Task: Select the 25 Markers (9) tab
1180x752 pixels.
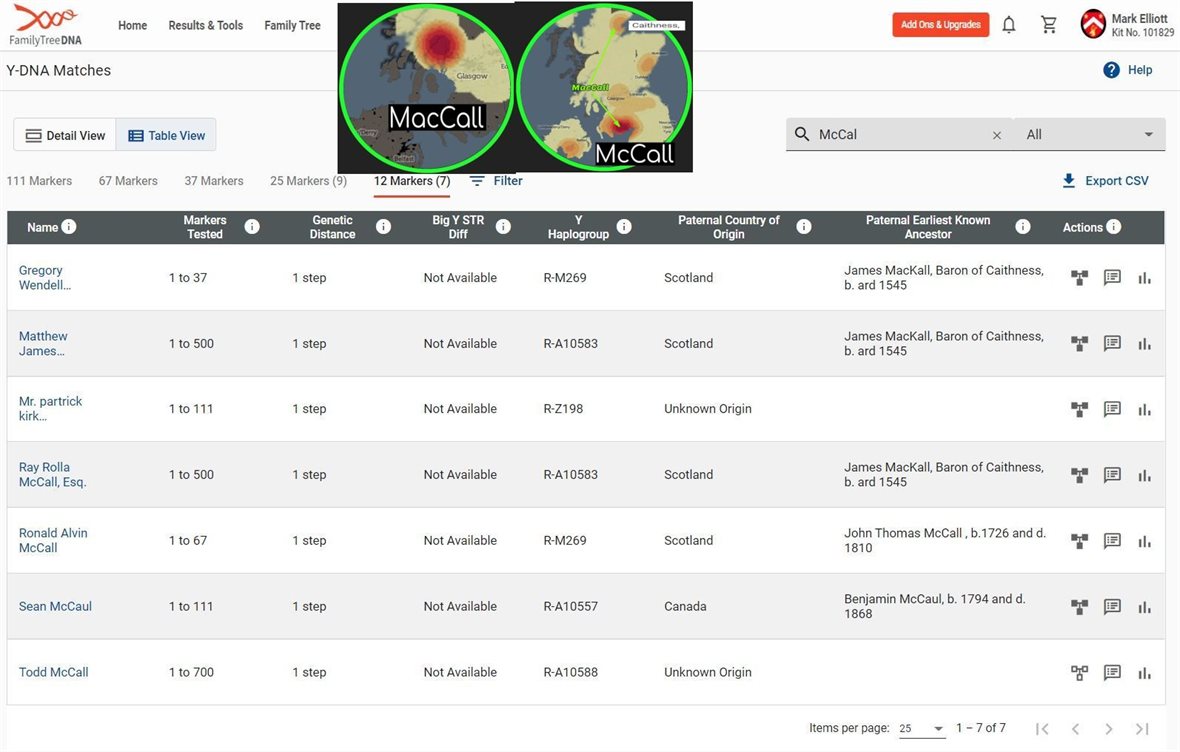Action: (308, 181)
